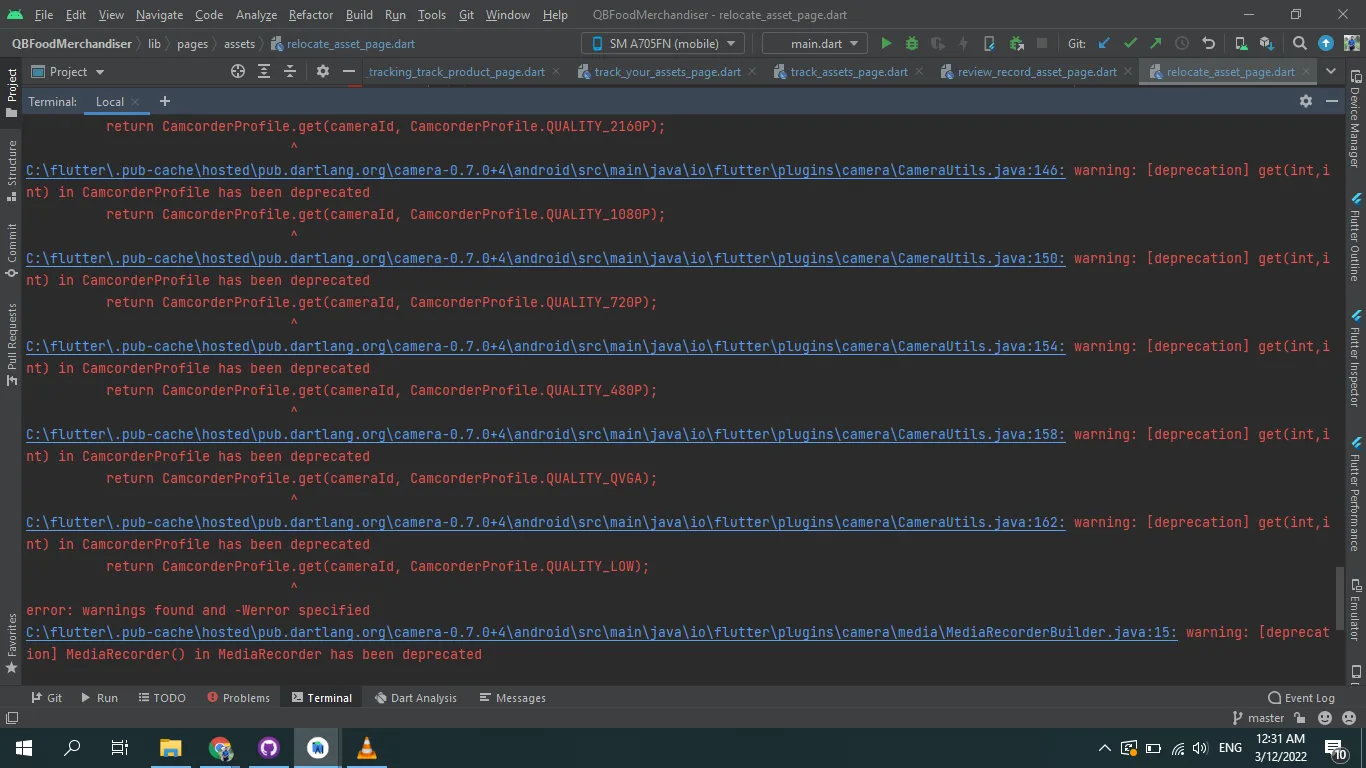Click the Stop button in the run toolbar

(x=1041, y=44)
